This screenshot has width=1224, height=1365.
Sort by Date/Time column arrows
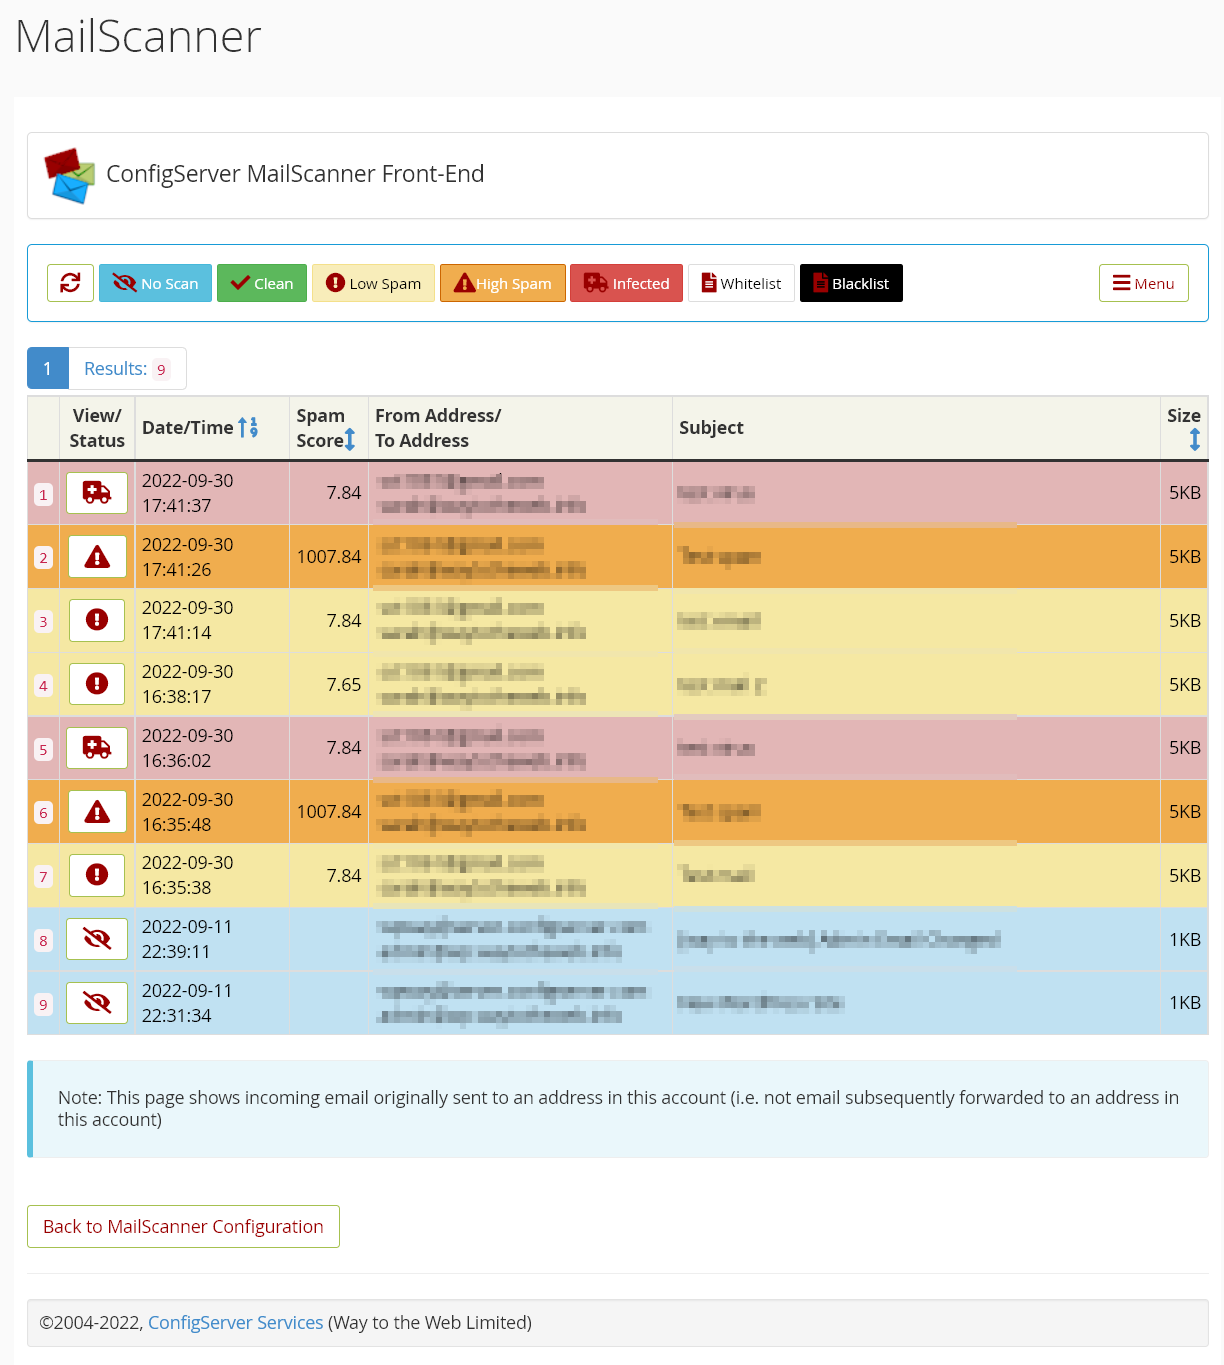pos(248,428)
